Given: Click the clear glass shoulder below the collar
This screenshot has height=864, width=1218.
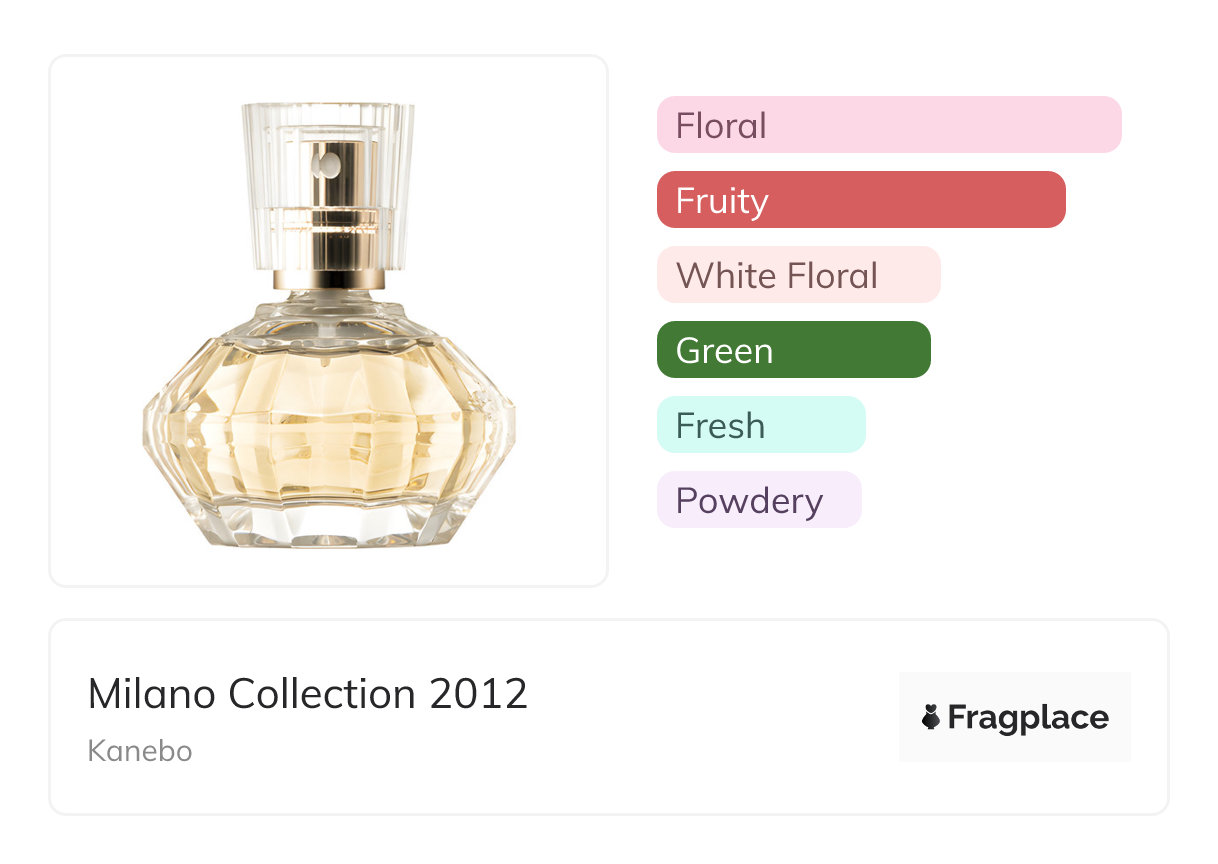Looking at the screenshot, I should pos(328,315).
